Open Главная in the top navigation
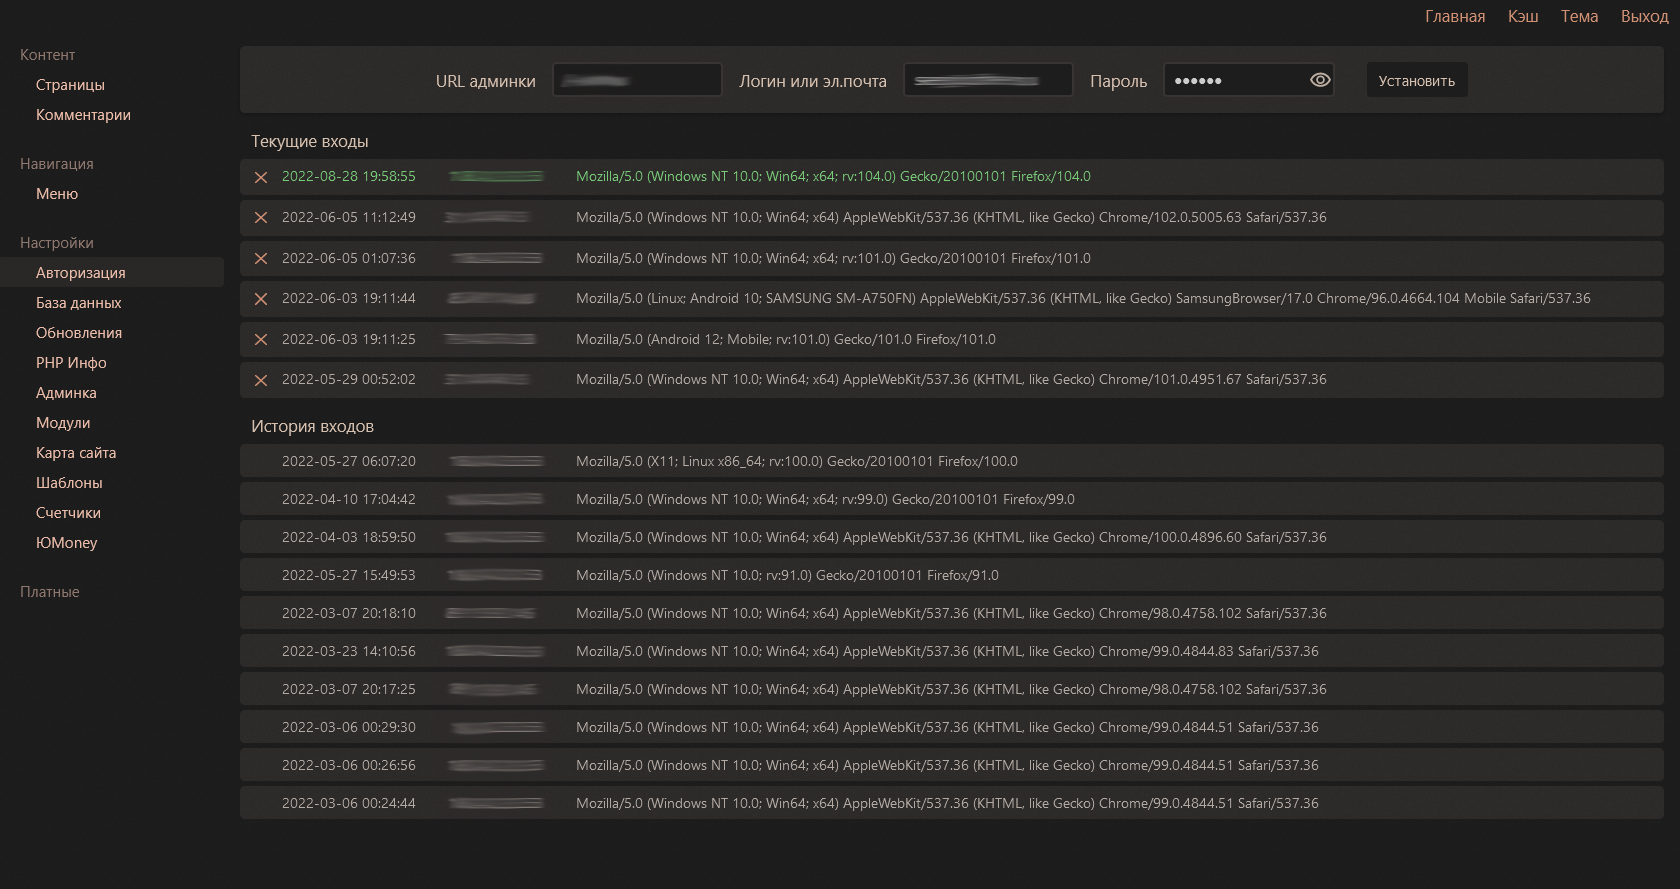The height and width of the screenshot is (889, 1680). point(1455,16)
